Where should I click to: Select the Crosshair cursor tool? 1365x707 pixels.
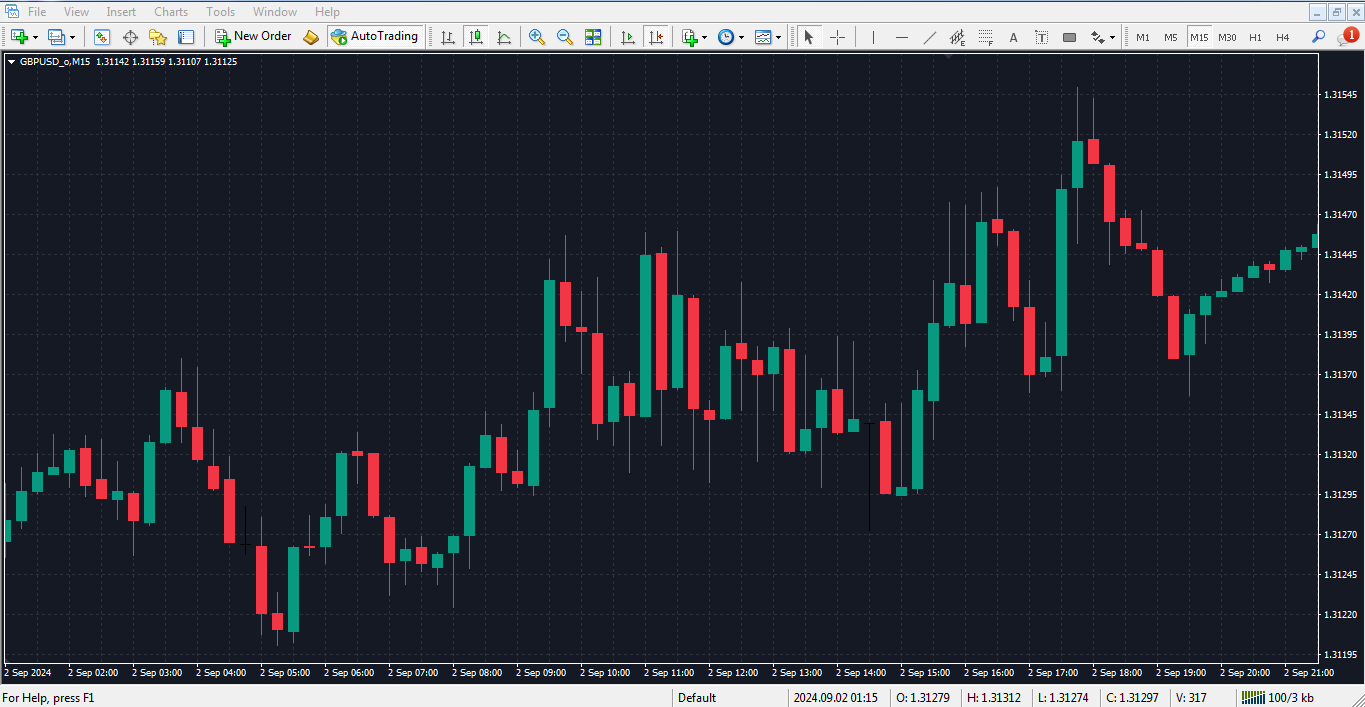[838, 37]
